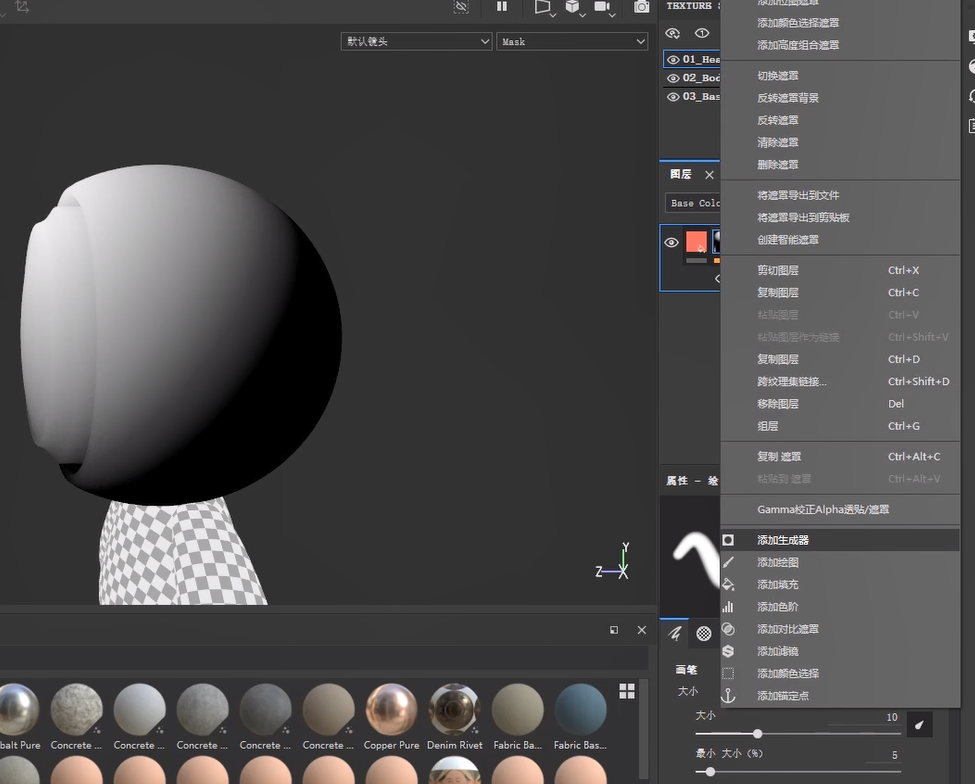Click the eye-with-arrow icon above texture sets
This screenshot has width=975, height=784.
[x=673, y=33]
